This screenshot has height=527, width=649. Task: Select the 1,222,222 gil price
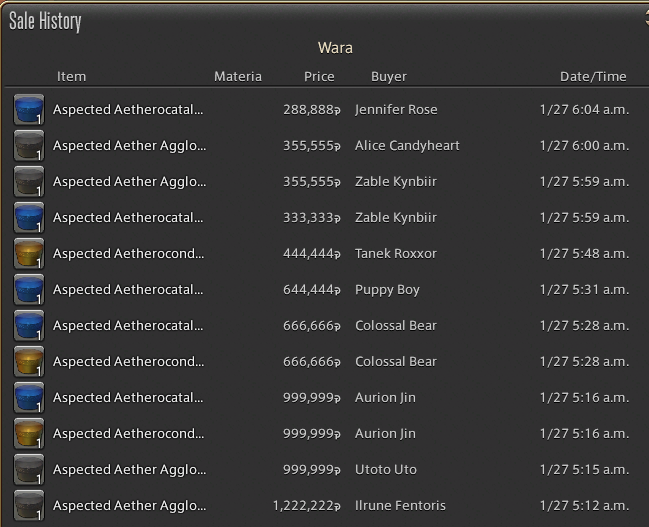tap(307, 506)
